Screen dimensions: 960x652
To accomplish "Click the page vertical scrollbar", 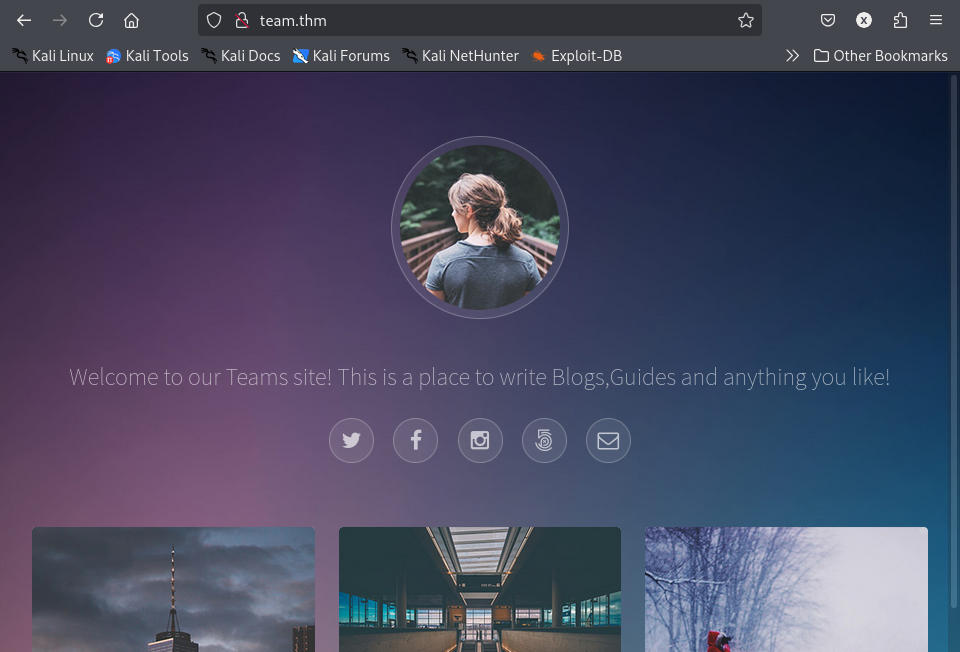I will tap(953, 343).
